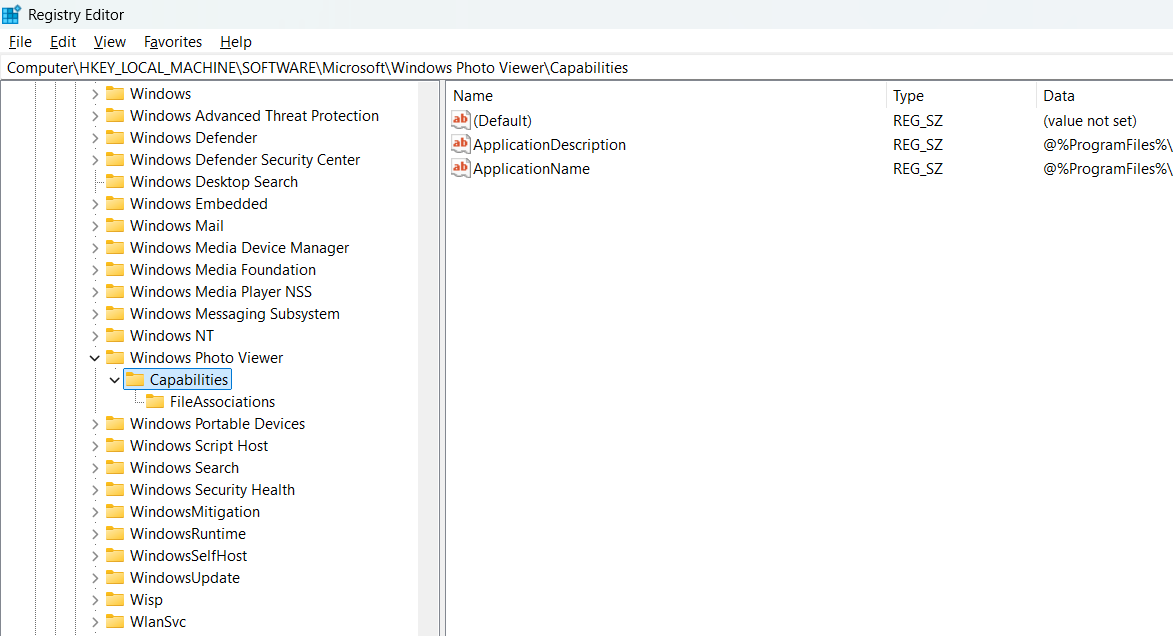Image resolution: width=1173 pixels, height=636 pixels.
Task: Select the Capabilities key label
Action: click(x=189, y=380)
